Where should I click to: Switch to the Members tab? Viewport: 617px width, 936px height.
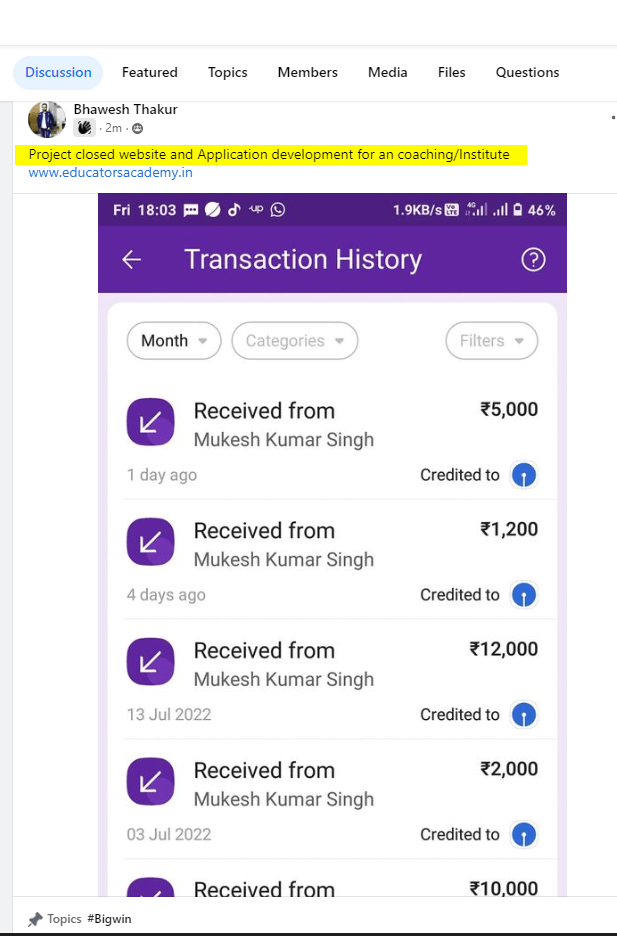click(x=307, y=72)
